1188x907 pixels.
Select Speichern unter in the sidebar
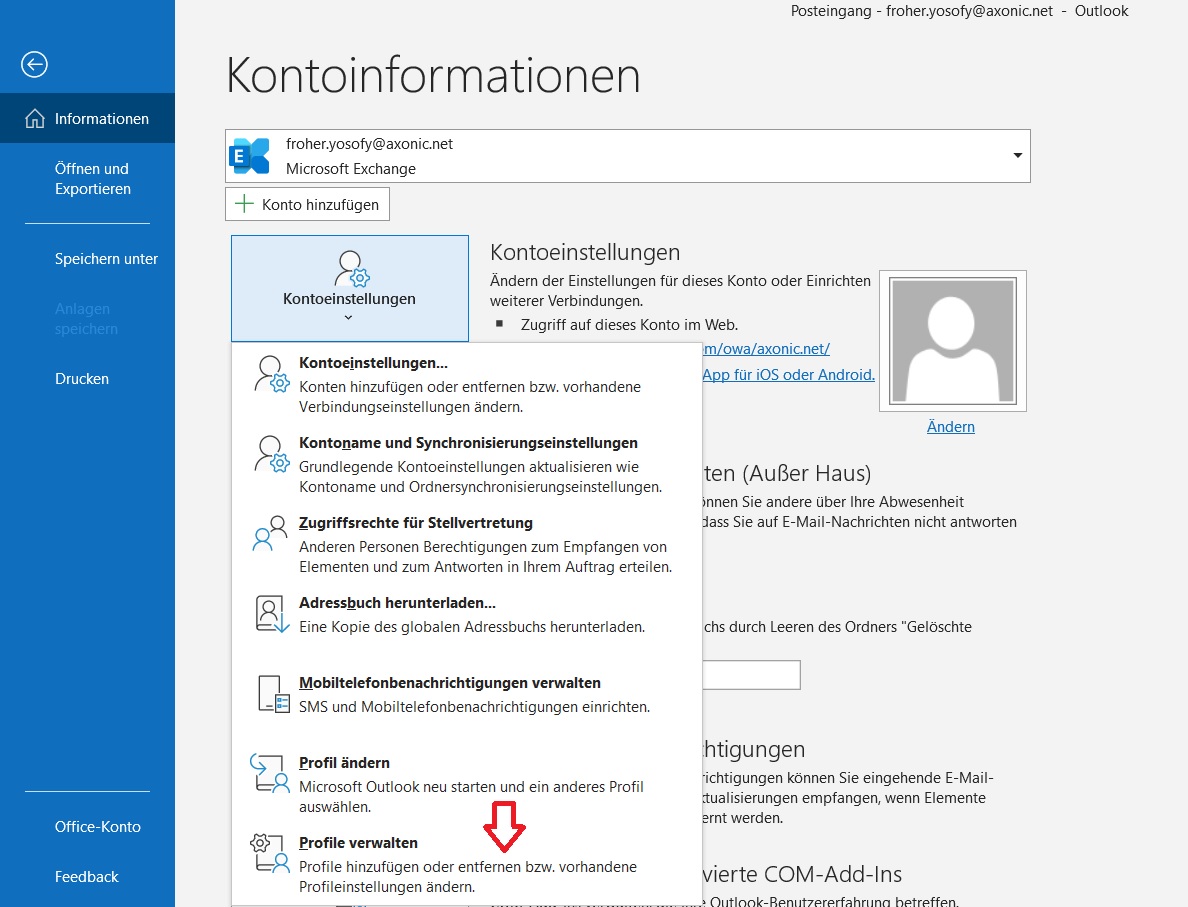click(87, 258)
